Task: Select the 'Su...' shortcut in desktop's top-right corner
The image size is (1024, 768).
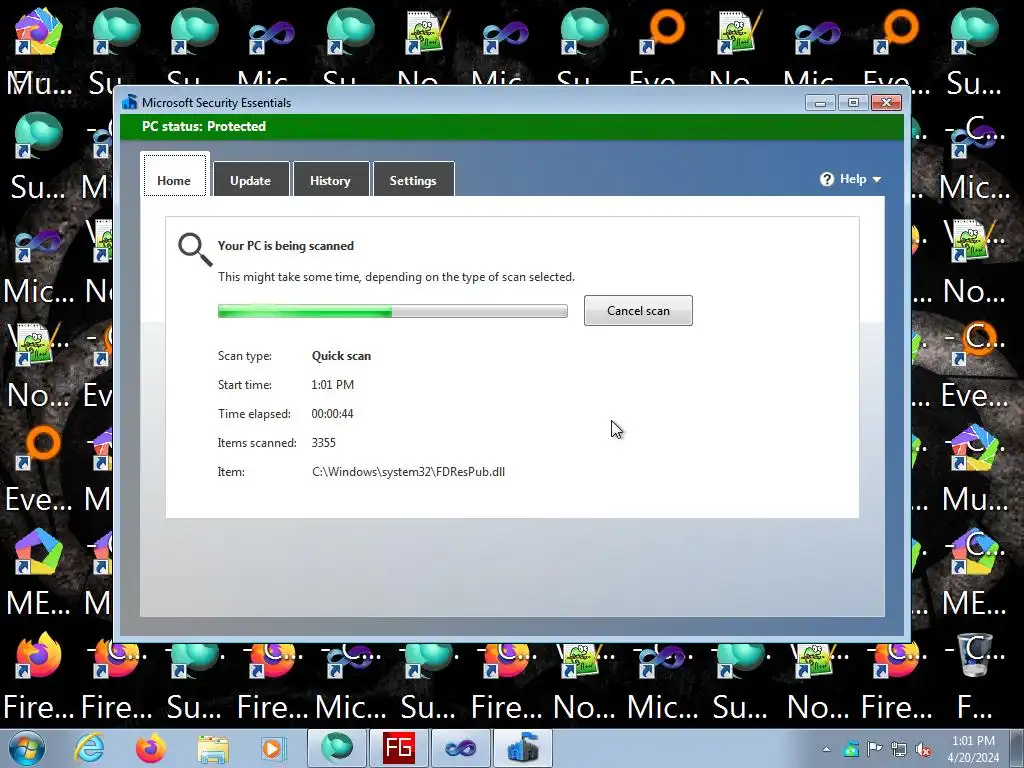Action: pyautogui.click(x=975, y=52)
